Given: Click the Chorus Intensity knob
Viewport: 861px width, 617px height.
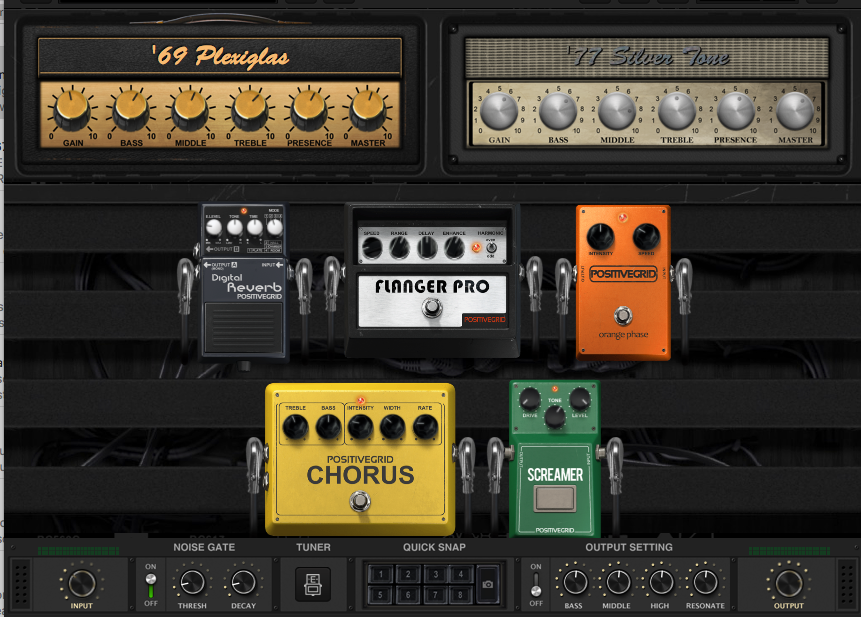Looking at the screenshot, I should tap(360, 427).
